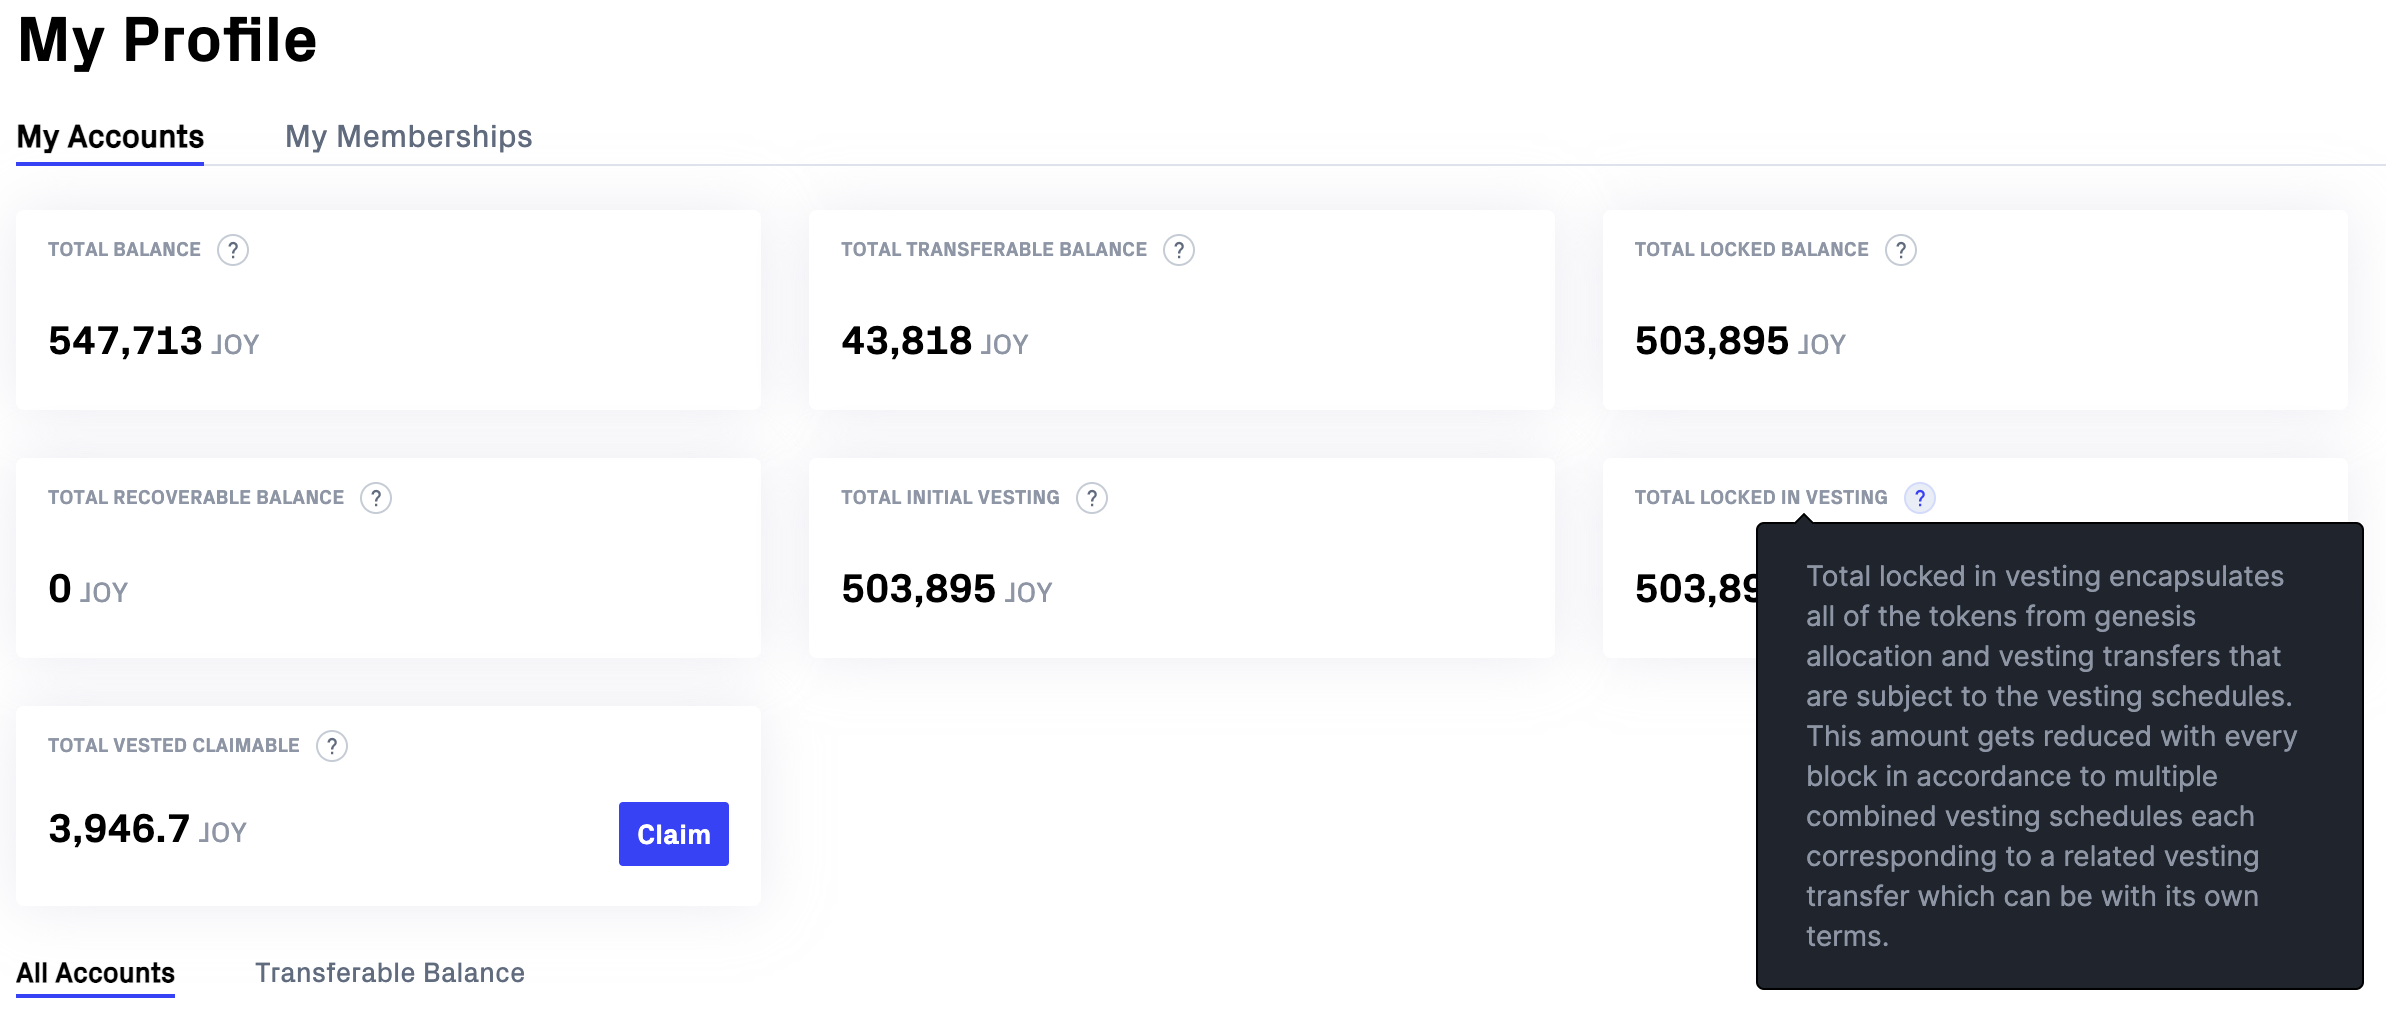
Task: Open help for Total Initial Vesting
Action: (x=1092, y=498)
